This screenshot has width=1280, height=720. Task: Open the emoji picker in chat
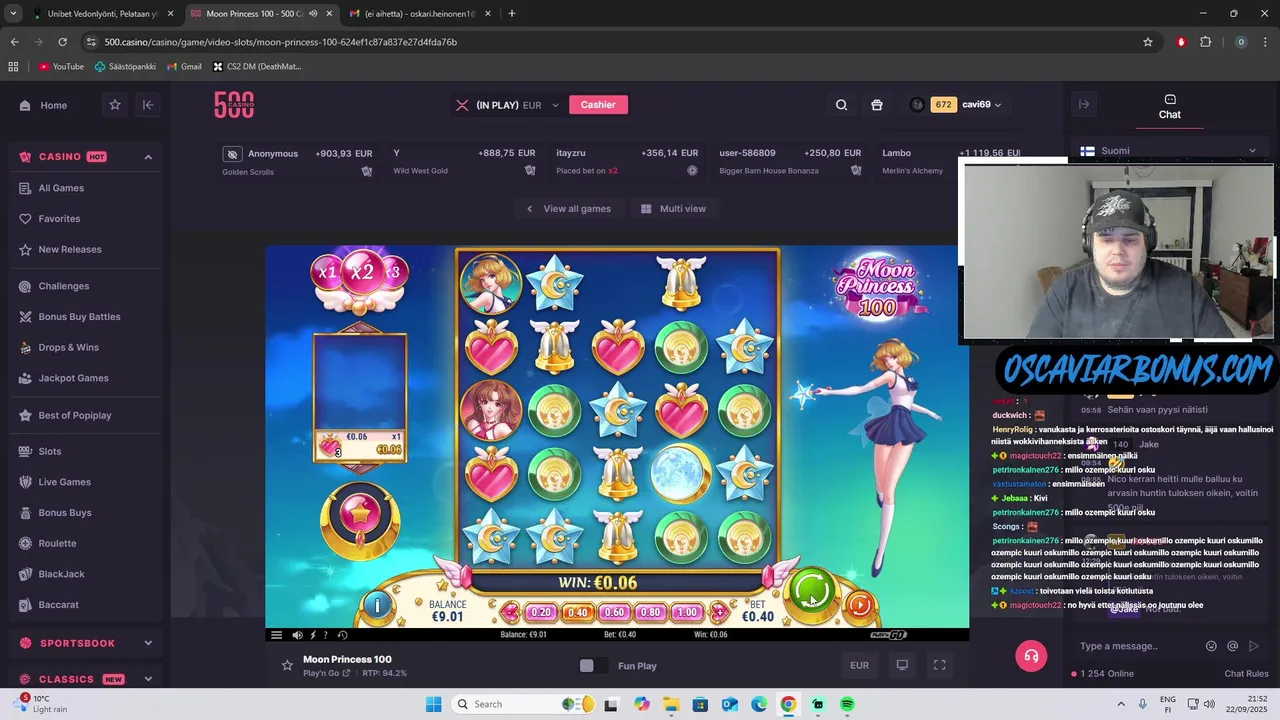click(x=1211, y=646)
